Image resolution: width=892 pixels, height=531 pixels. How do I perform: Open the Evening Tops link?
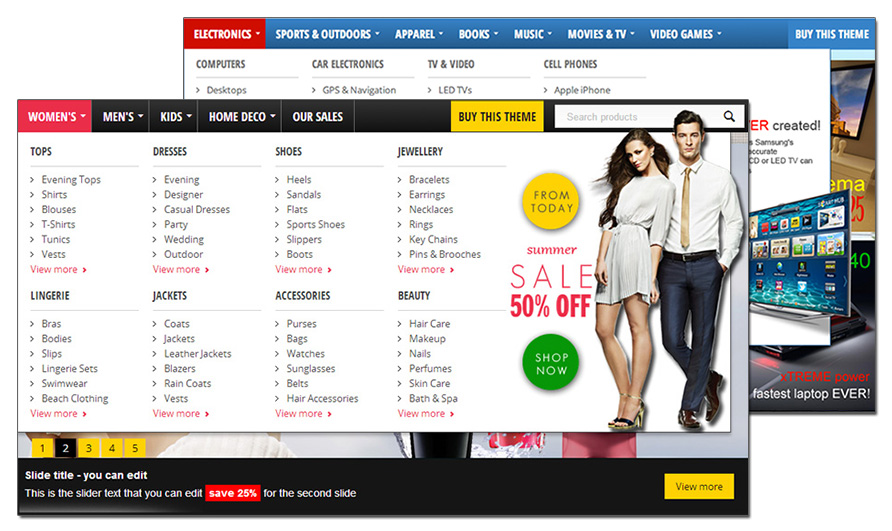71,180
